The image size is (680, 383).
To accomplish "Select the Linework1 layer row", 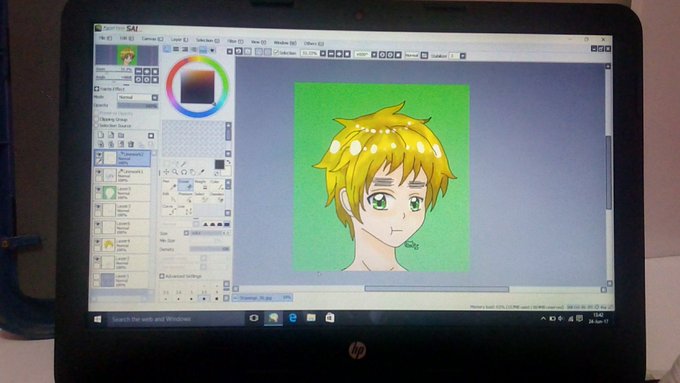I will pyautogui.click(x=123, y=176).
